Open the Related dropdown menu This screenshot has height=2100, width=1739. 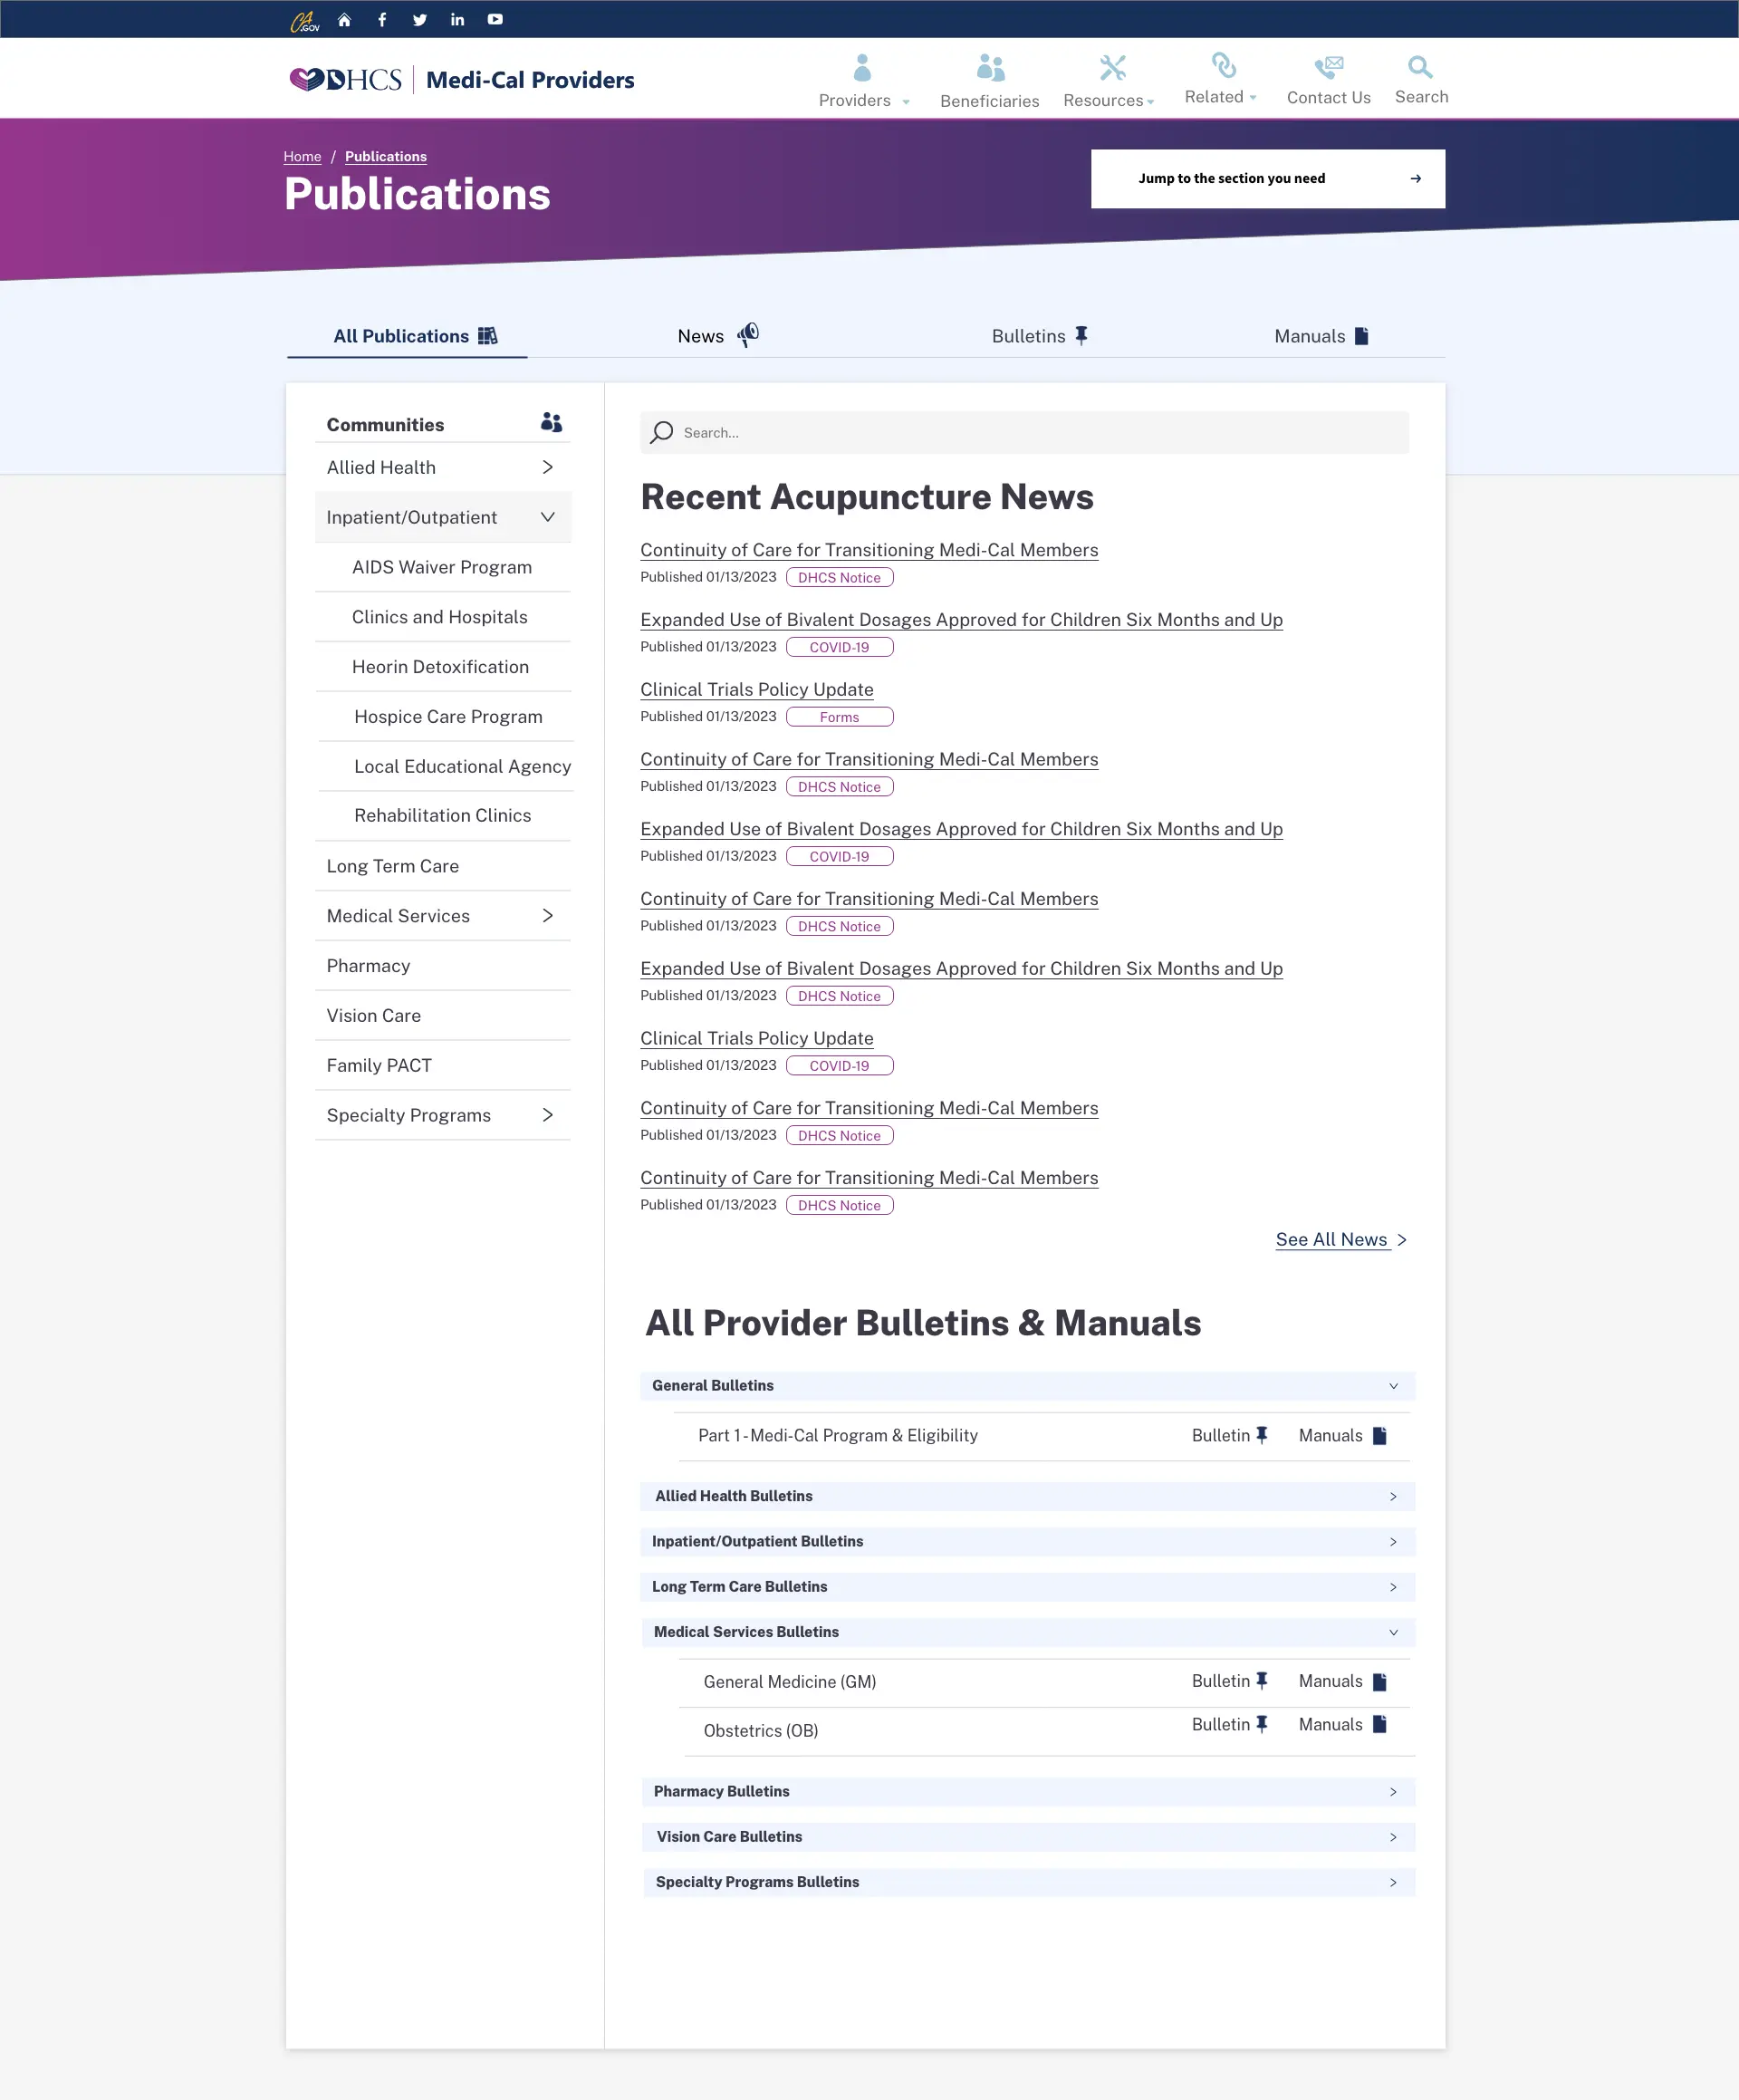[x=1221, y=78]
